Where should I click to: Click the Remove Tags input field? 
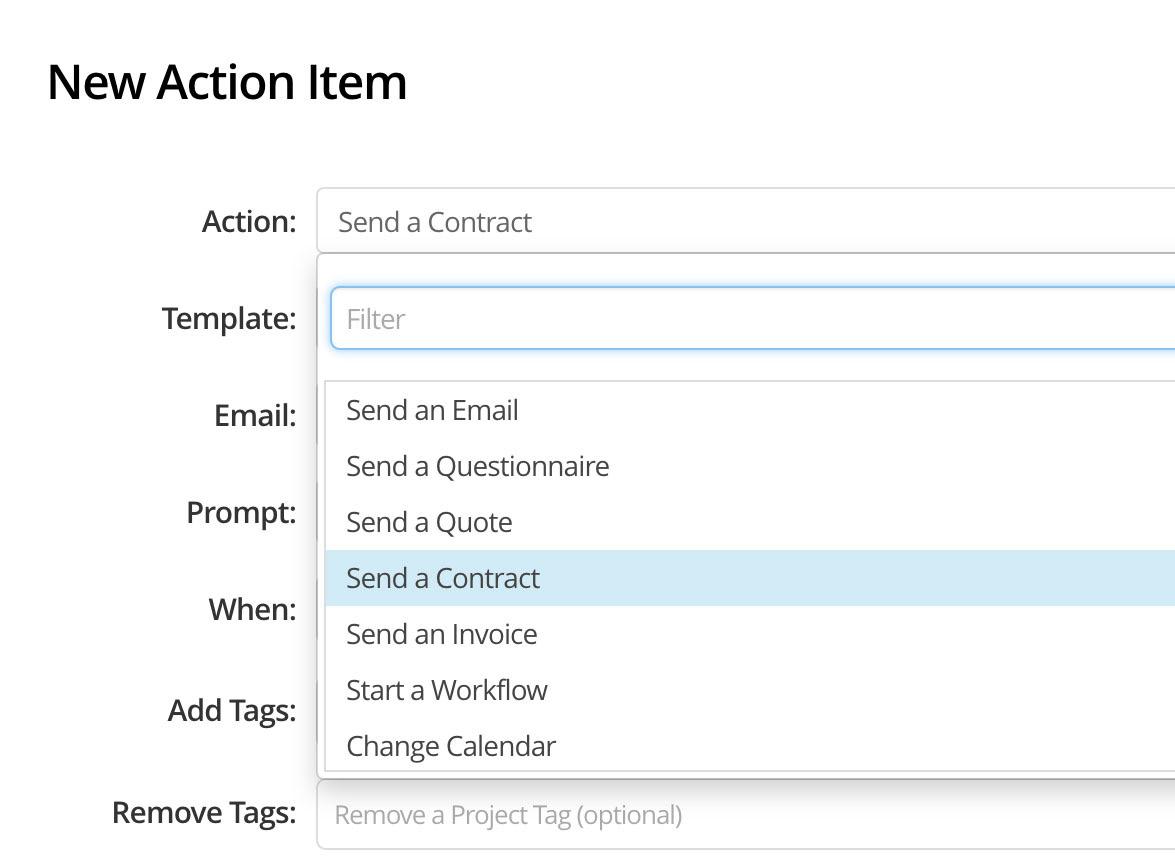(745, 815)
